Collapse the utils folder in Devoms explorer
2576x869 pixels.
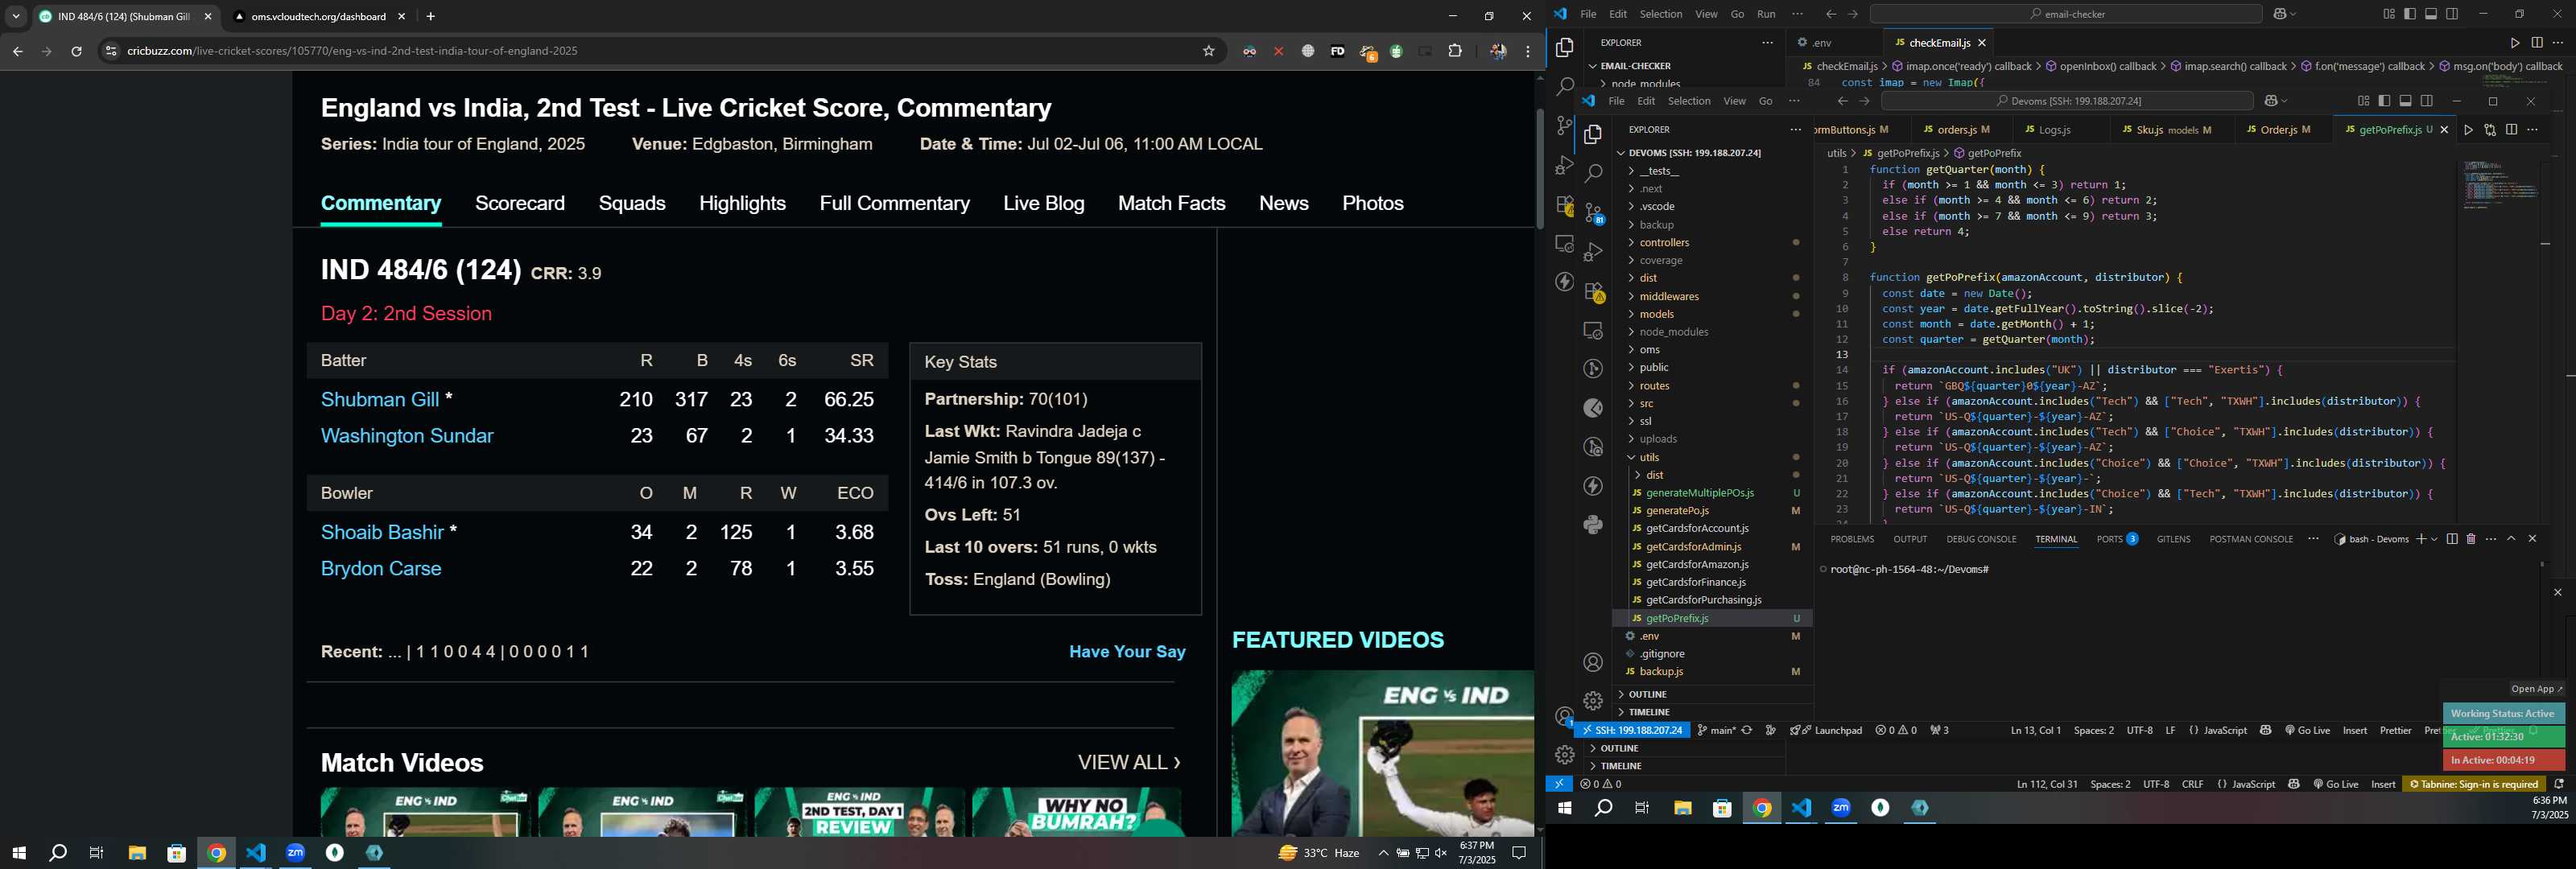pos(1713,457)
